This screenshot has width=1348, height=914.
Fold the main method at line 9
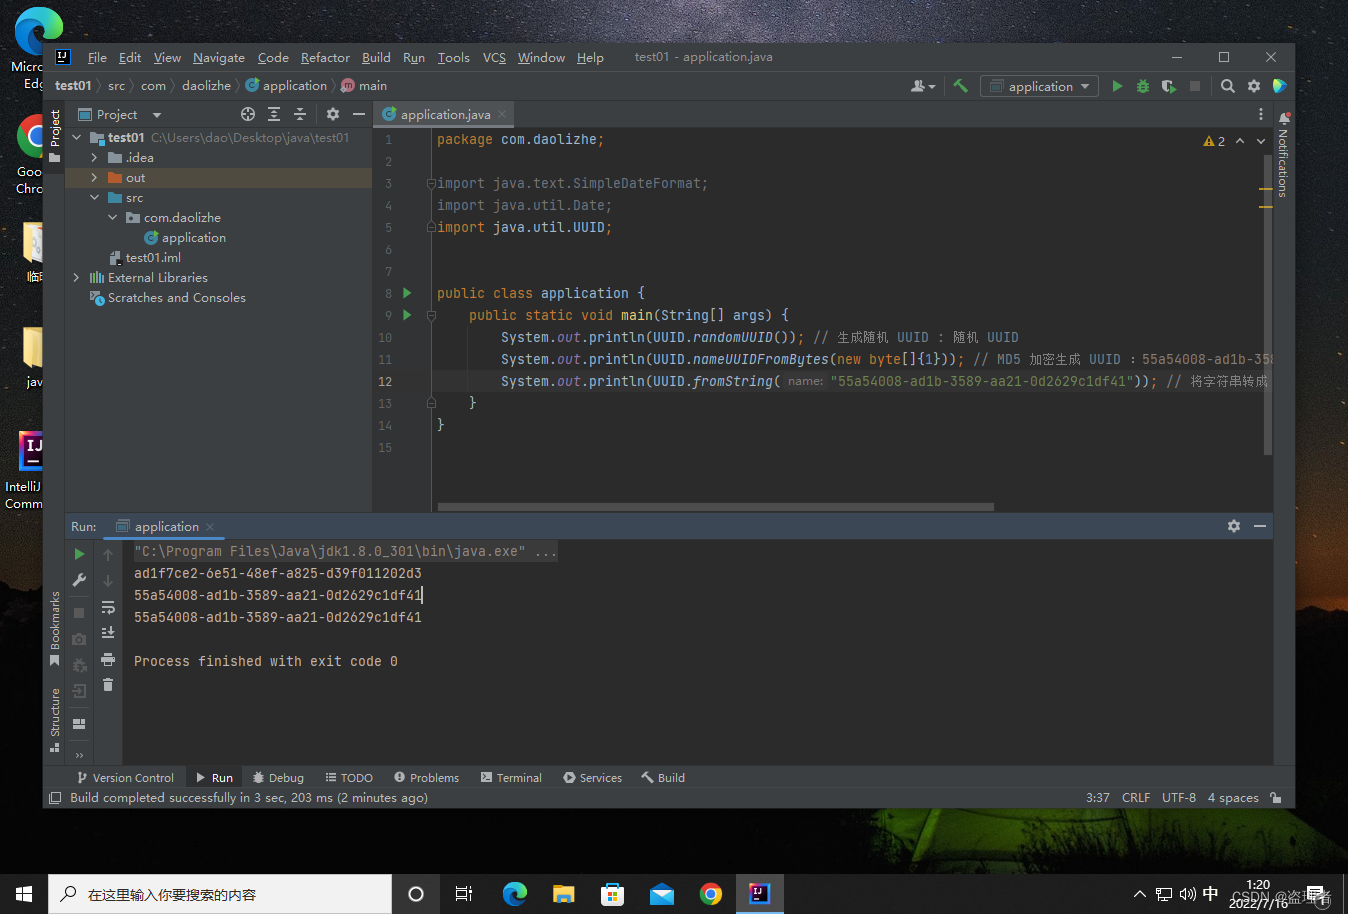pos(431,315)
